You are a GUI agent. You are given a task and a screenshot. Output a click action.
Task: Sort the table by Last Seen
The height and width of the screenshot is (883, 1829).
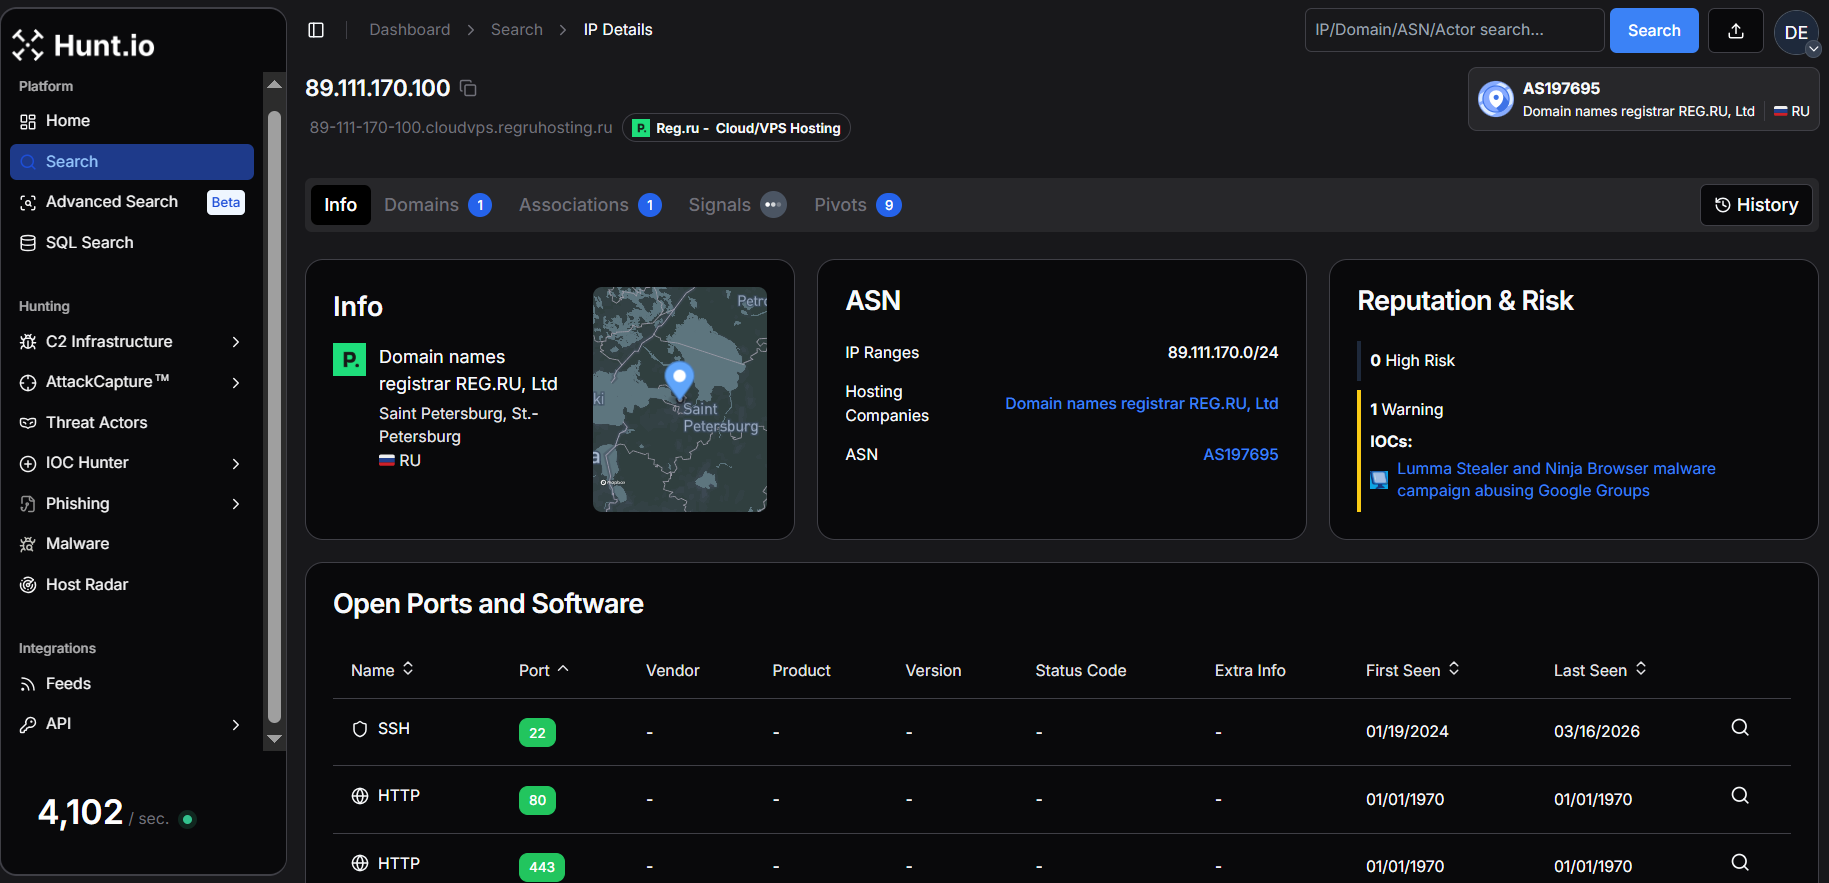(x=1599, y=671)
